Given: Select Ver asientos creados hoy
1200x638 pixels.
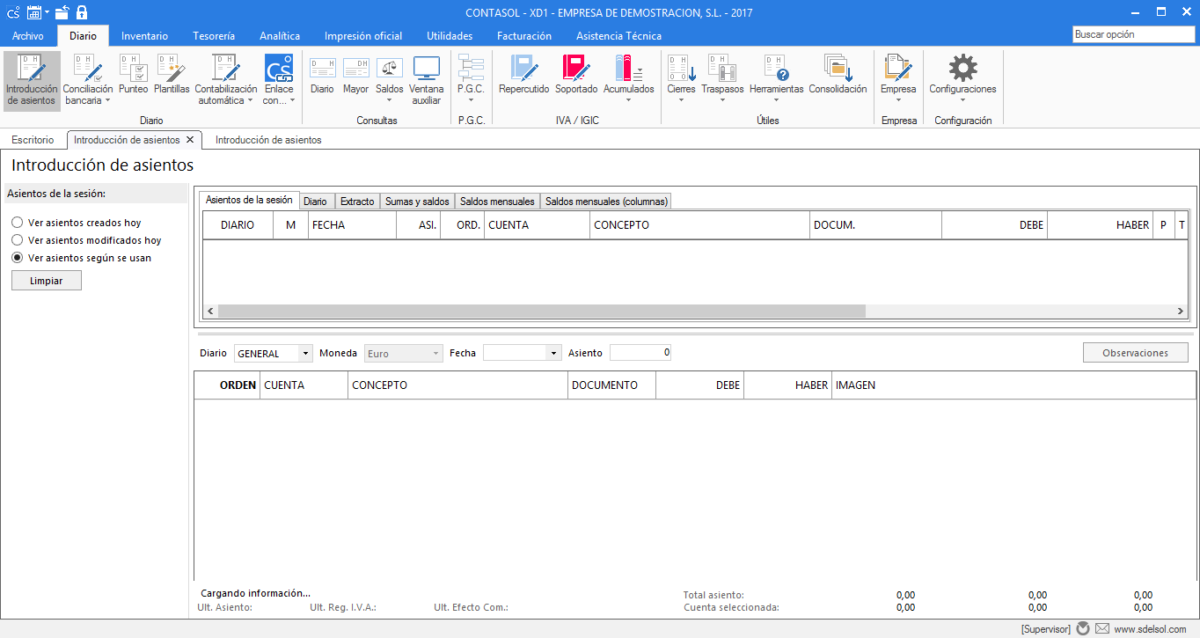Looking at the screenshot, I should (x=18, y=223).
